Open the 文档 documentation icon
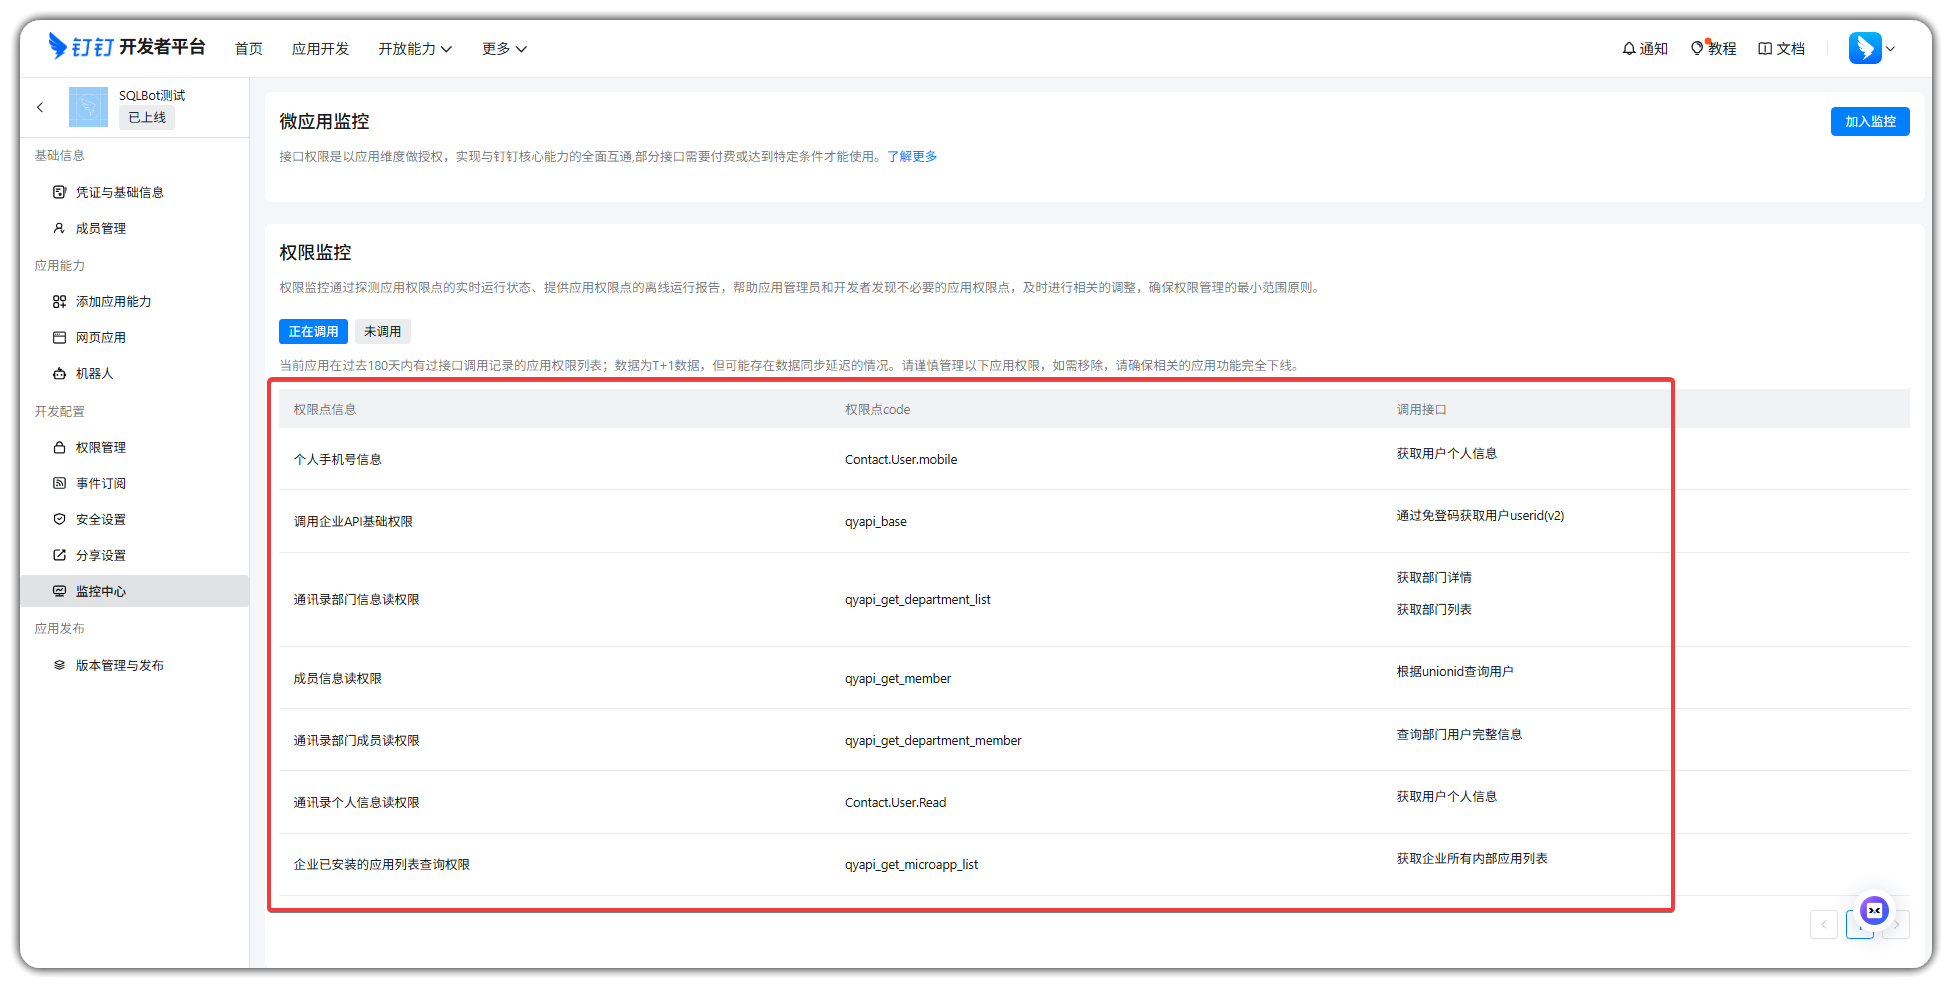This screenshot has height=988, width=1952. [1780, 48]
